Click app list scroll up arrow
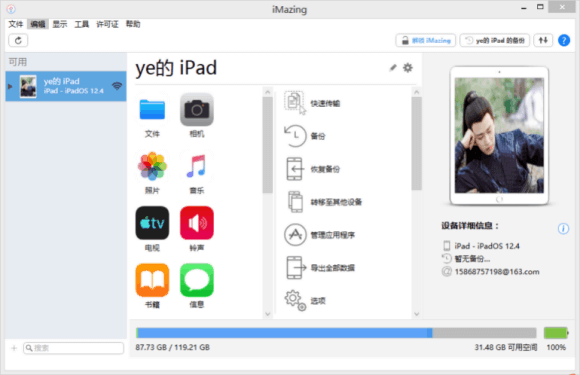The image size is (580, 375). [268, 92]
